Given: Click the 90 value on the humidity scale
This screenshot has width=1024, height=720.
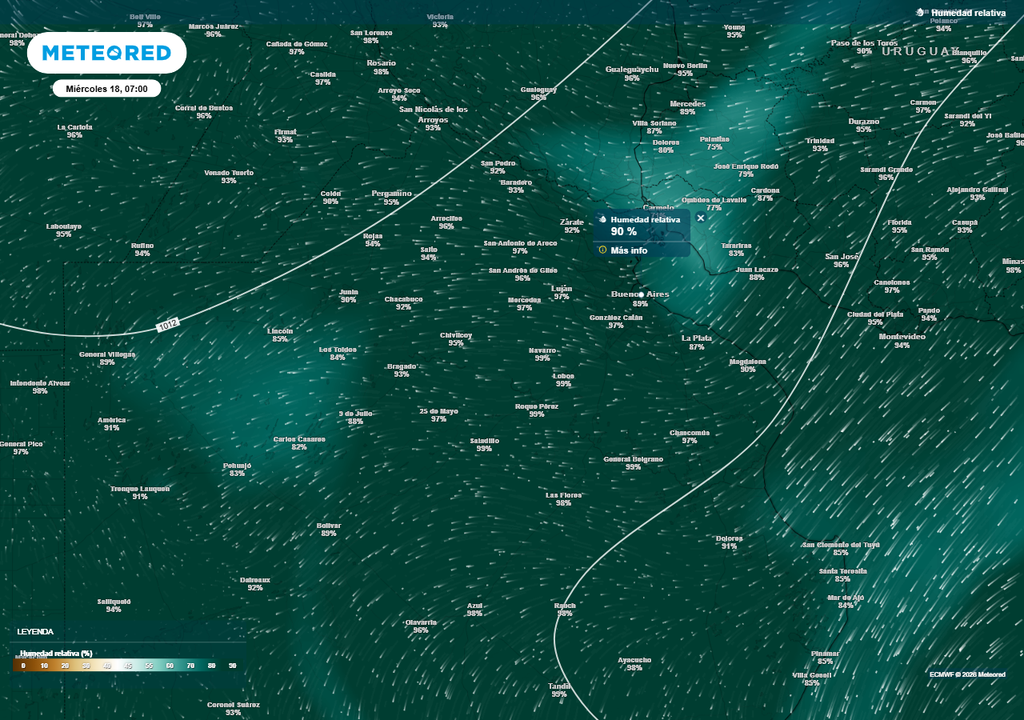Looking at the screenshot, I should pos(232,665).
